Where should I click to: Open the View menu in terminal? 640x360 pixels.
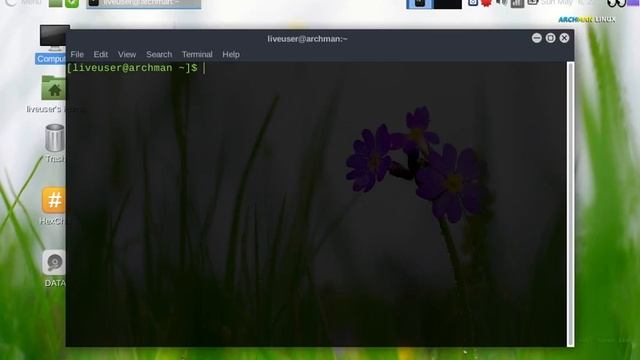pos(127,54)
